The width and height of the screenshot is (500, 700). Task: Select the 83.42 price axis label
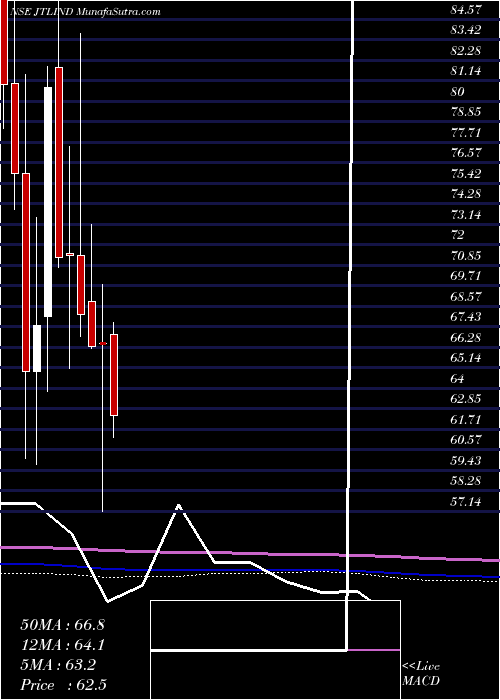[466, 30]
